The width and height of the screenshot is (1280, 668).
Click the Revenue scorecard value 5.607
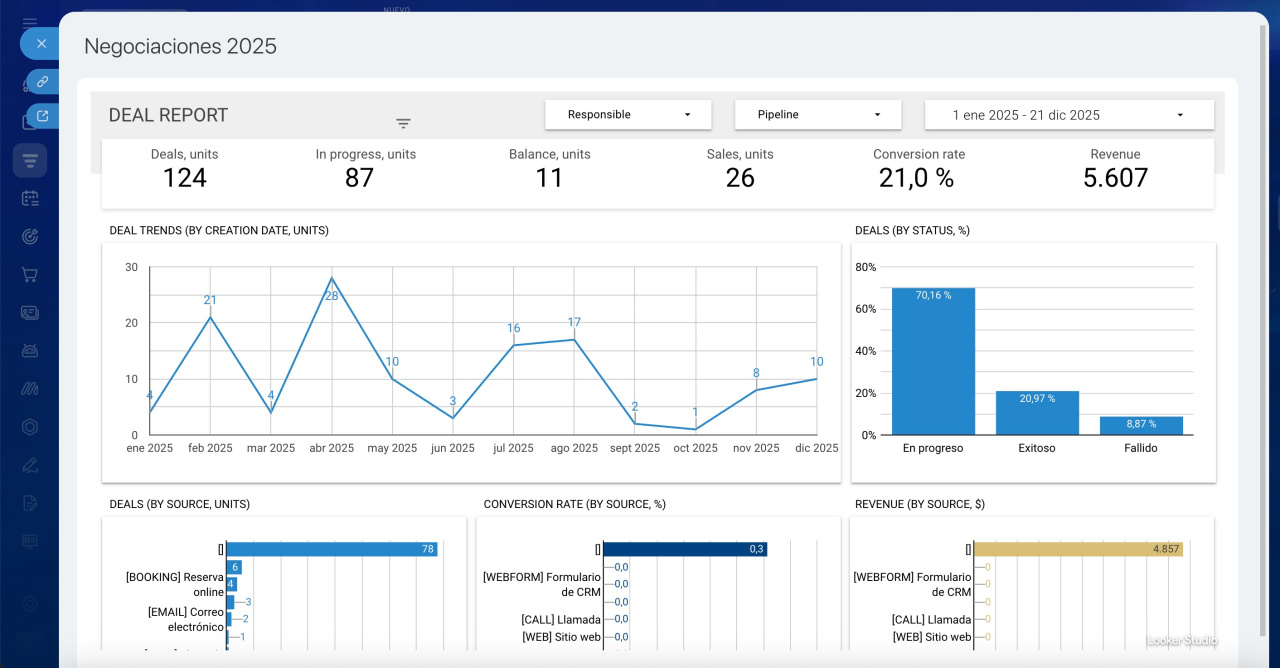(1115, 178)
